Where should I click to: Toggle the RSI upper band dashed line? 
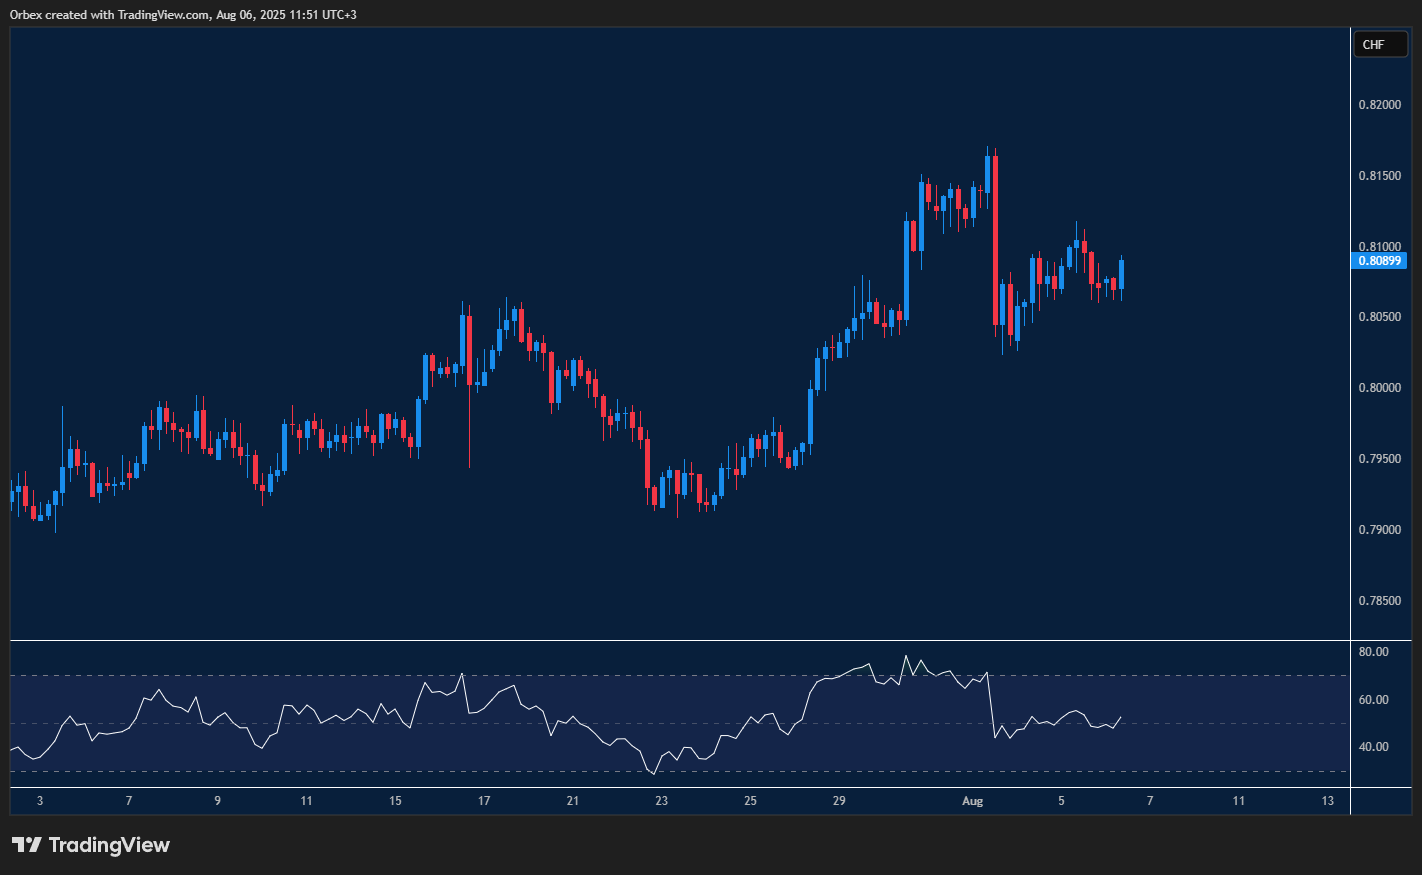click(x=600, y=675)
